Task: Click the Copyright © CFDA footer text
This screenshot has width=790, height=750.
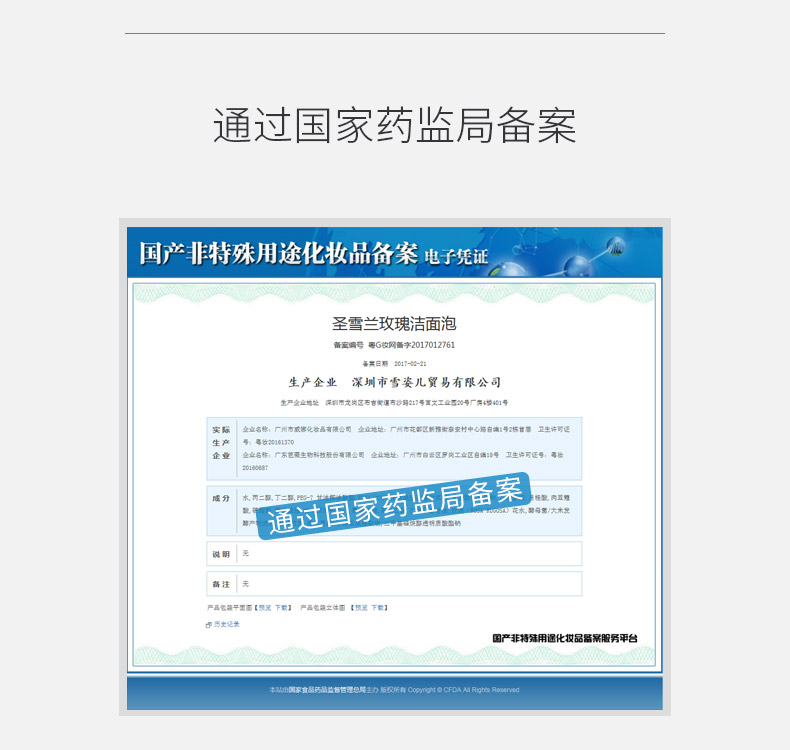Action: tap(463, 690)
